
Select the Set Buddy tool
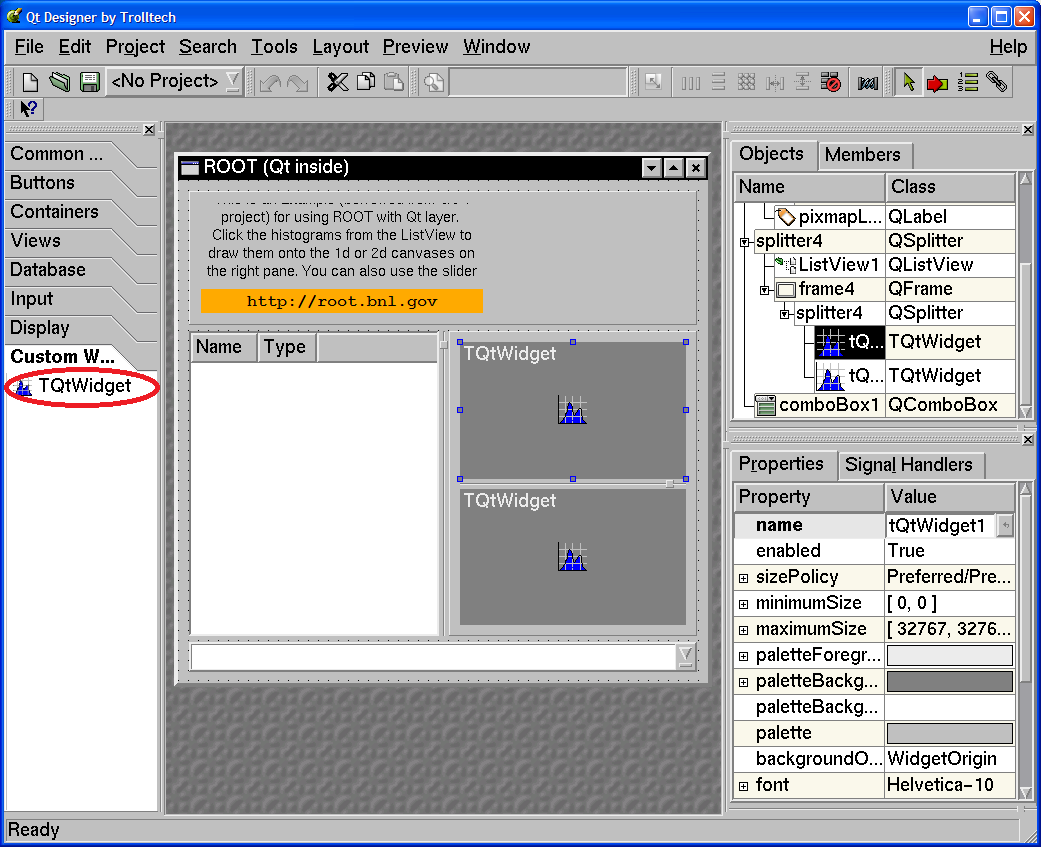tap(996, 82)
